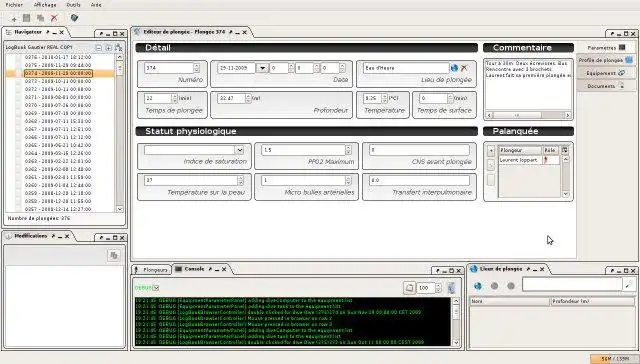Open the Indice de saturation dropdown
Image resolution: width=640 pixels, height=364 pixels.
point(240,150)
